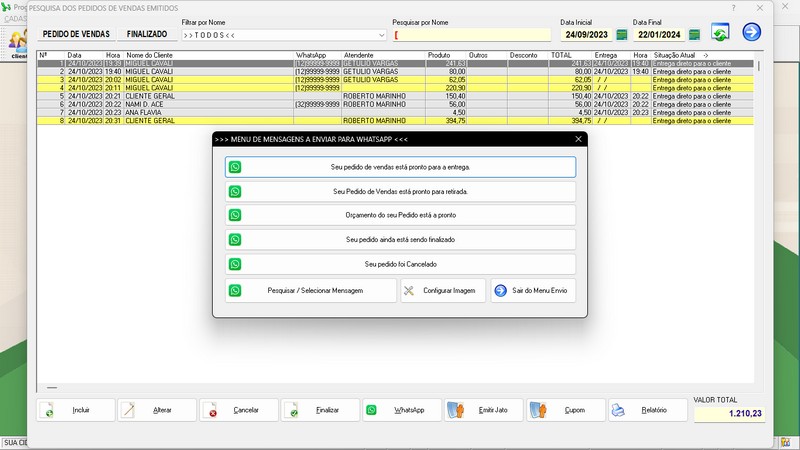The height and width of the screenshot is (450, 800).
Task: Select order row 4 at 20:11
Action: pyautogui.click(x=395, y=88)
